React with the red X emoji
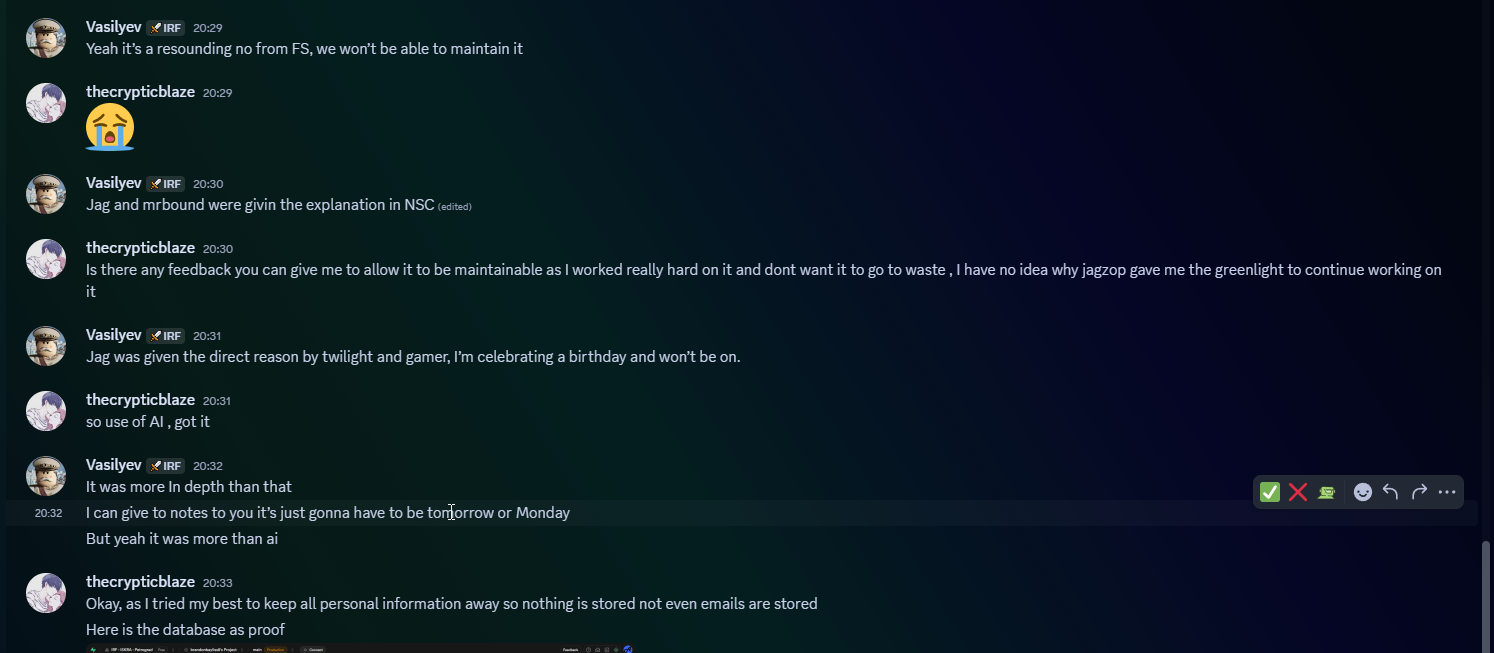The height and width of the screenshot is (653, 1494). [1298, 492]
